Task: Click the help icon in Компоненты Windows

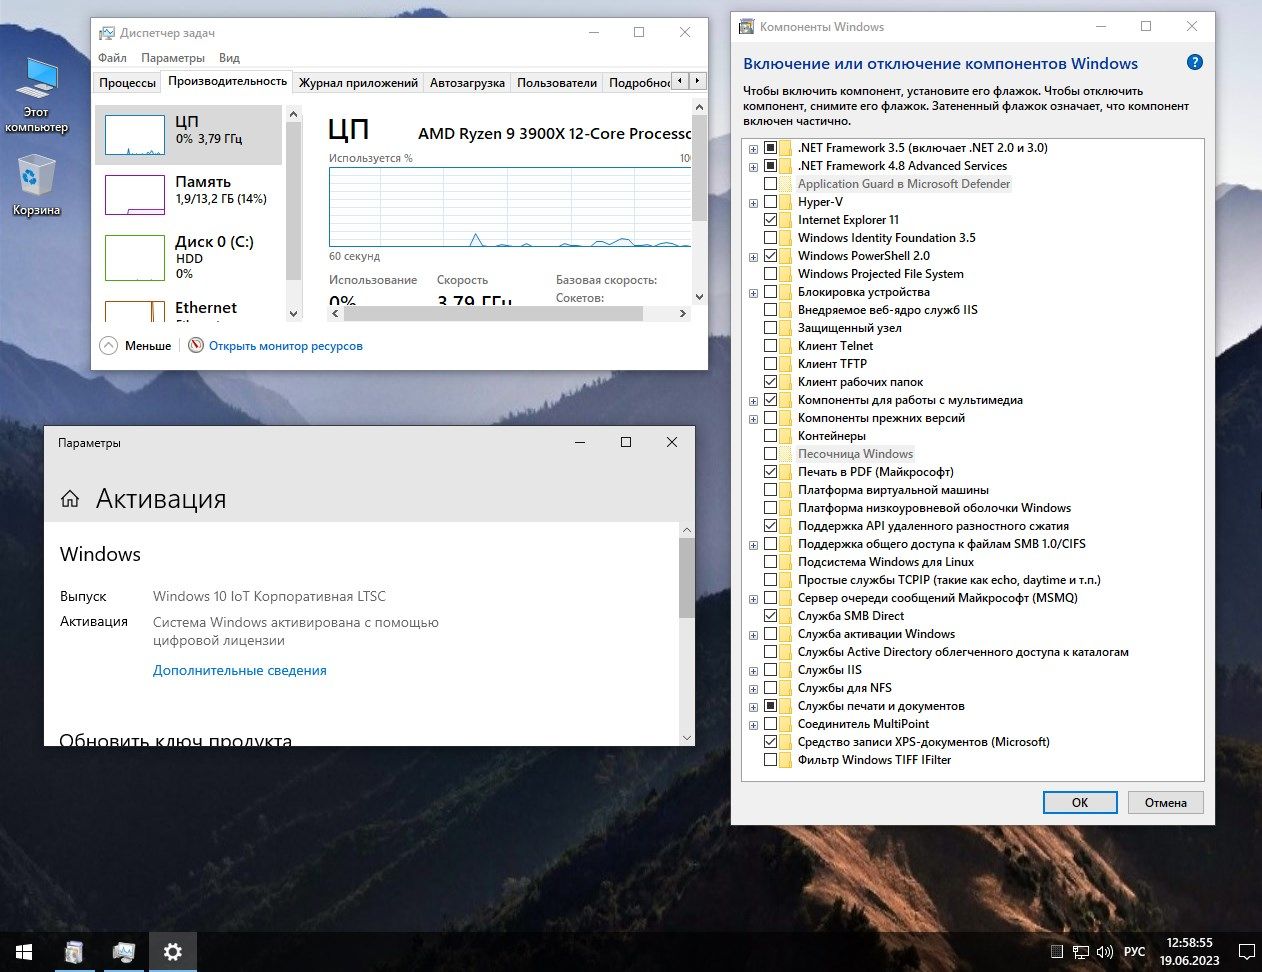Action: coord(1194,62)
